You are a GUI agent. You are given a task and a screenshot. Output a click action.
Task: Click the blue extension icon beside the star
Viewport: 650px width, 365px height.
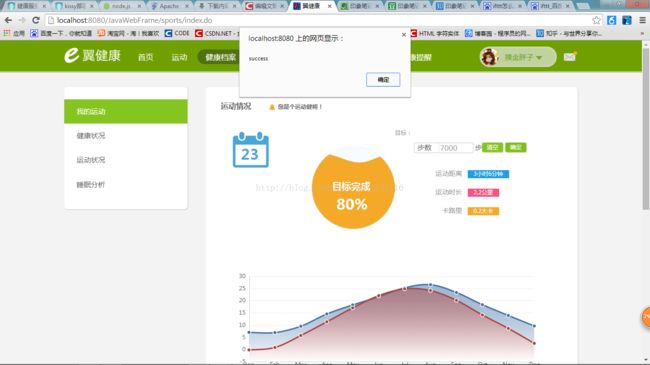(611, 20)
